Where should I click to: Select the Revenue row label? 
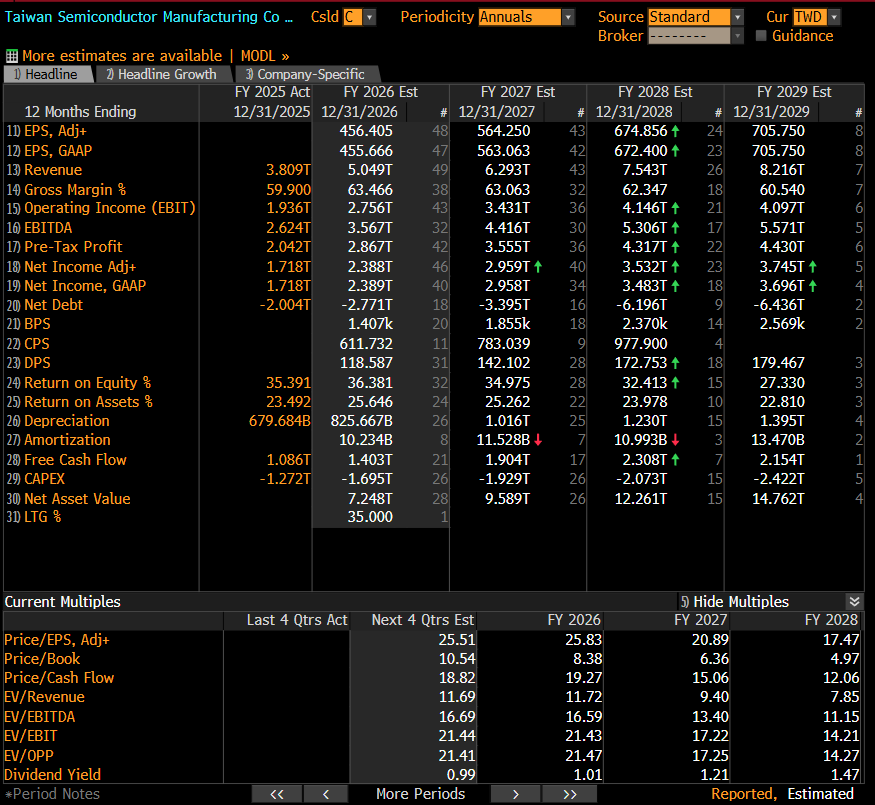(52, 170)
